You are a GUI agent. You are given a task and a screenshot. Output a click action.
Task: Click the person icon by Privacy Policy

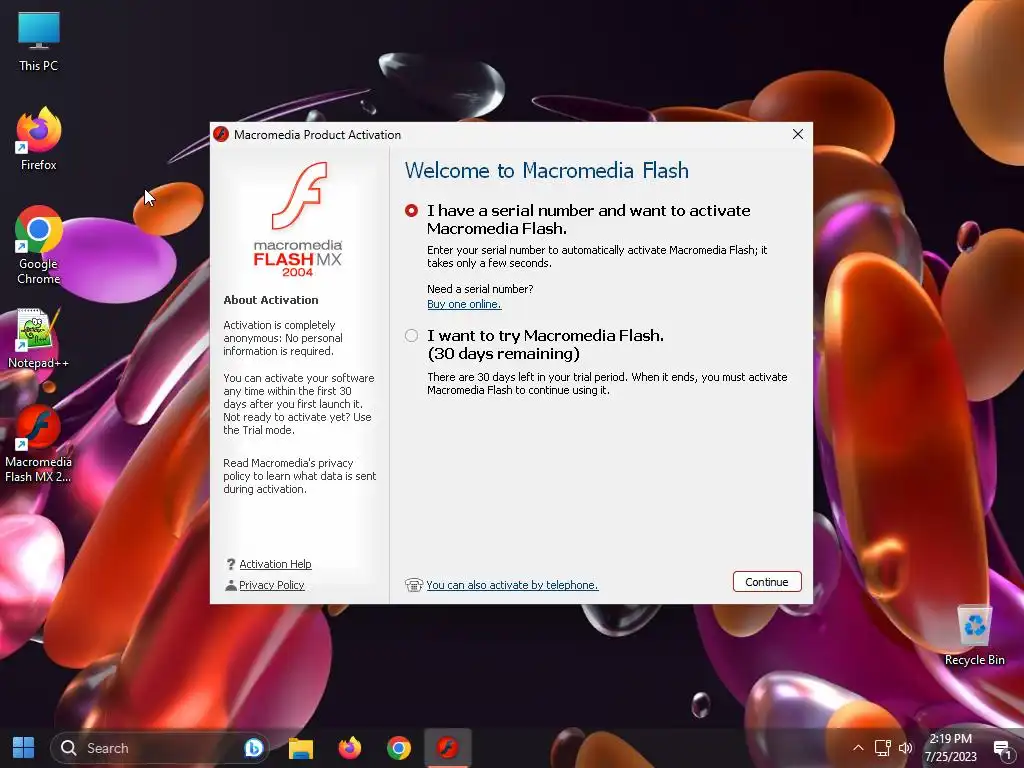[231, 585]
